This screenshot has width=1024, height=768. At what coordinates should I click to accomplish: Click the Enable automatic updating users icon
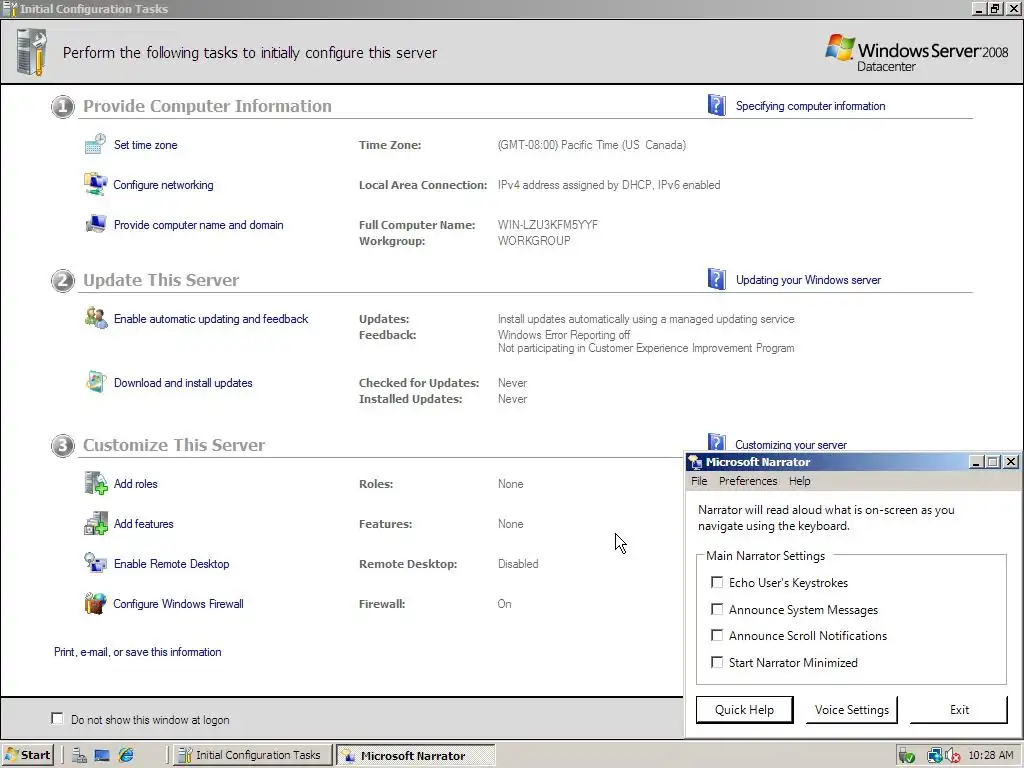(95, 318)
